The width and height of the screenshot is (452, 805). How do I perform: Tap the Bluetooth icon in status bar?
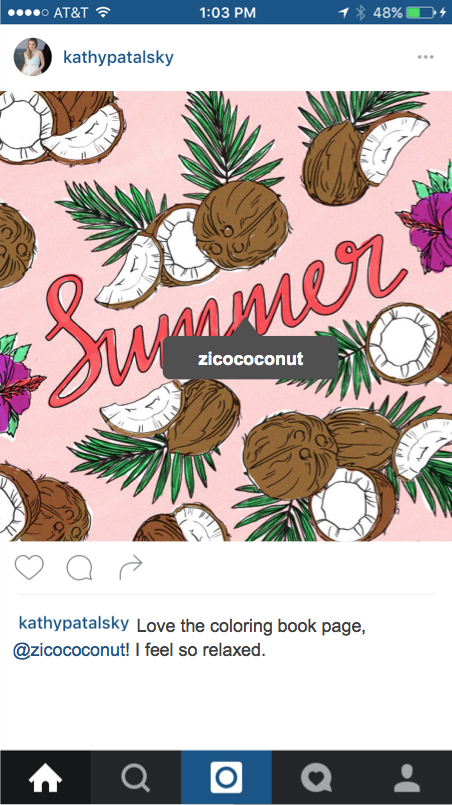(x=361, y=12)
